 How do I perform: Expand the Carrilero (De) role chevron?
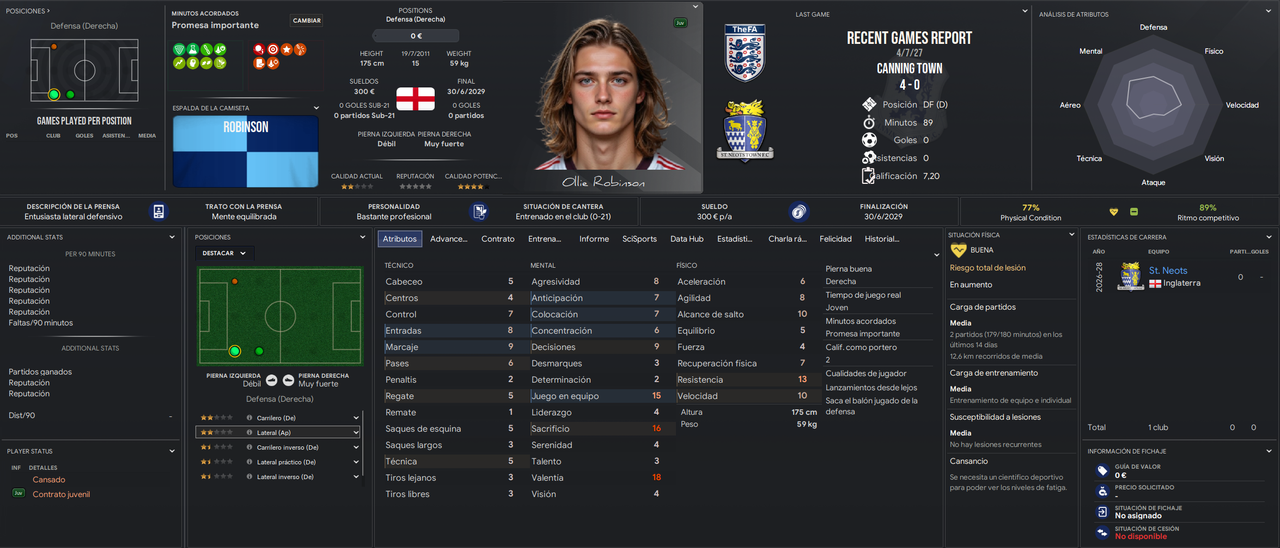(x=355, y=418)
